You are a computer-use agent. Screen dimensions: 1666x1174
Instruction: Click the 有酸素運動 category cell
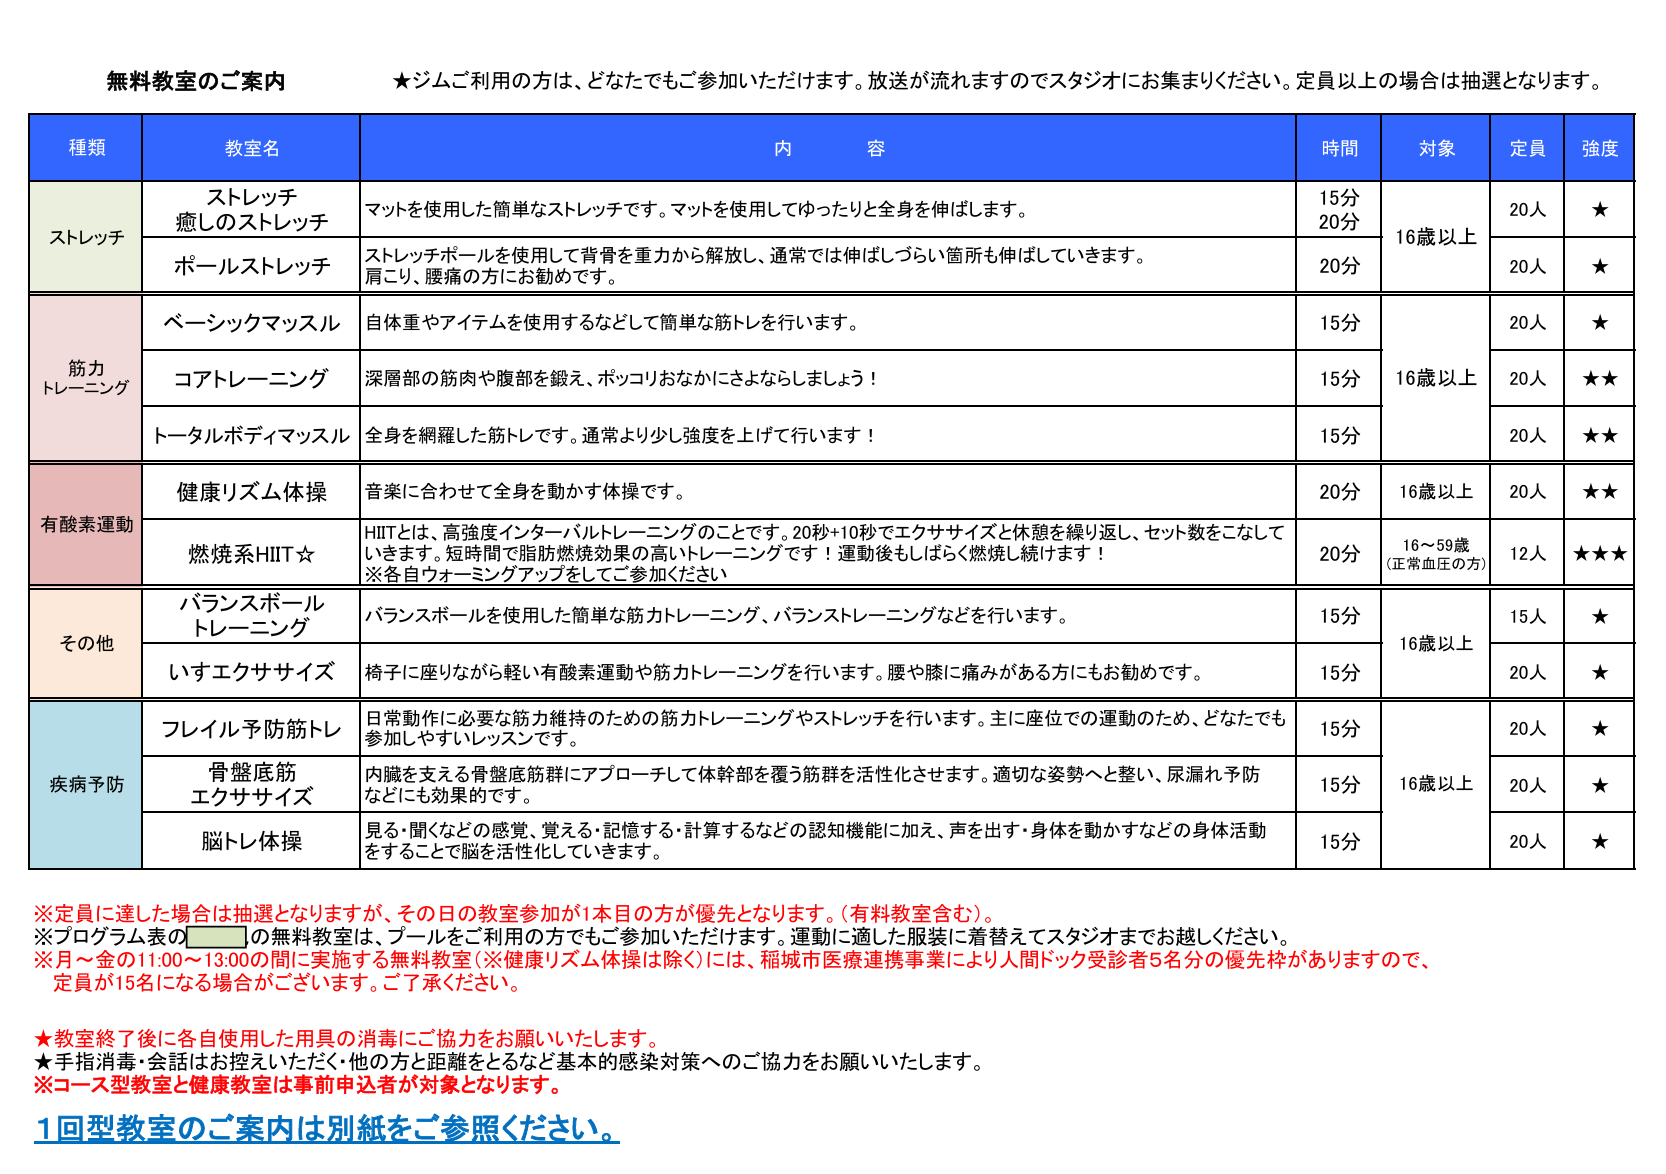tap(86, 525)
